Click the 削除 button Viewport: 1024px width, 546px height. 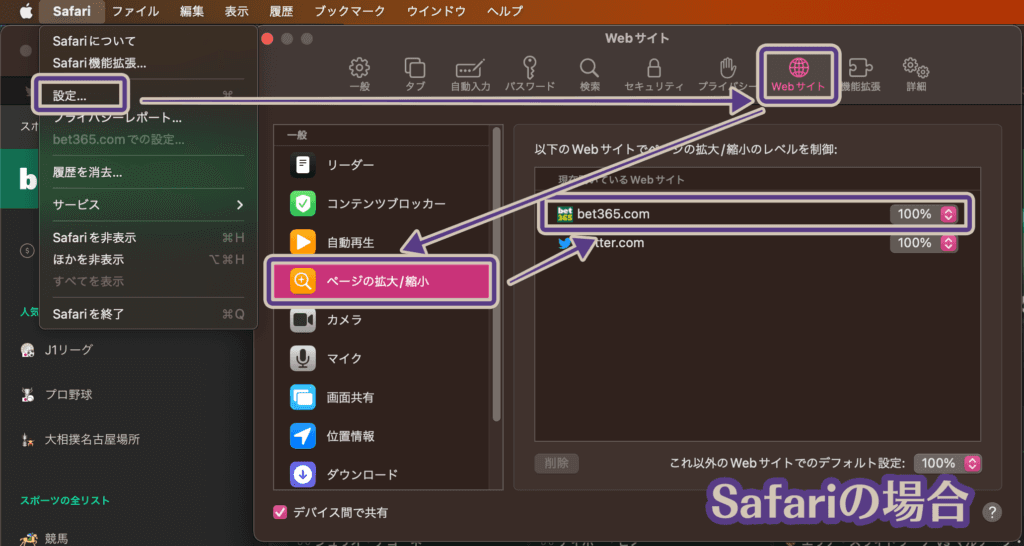pos(556,463)
